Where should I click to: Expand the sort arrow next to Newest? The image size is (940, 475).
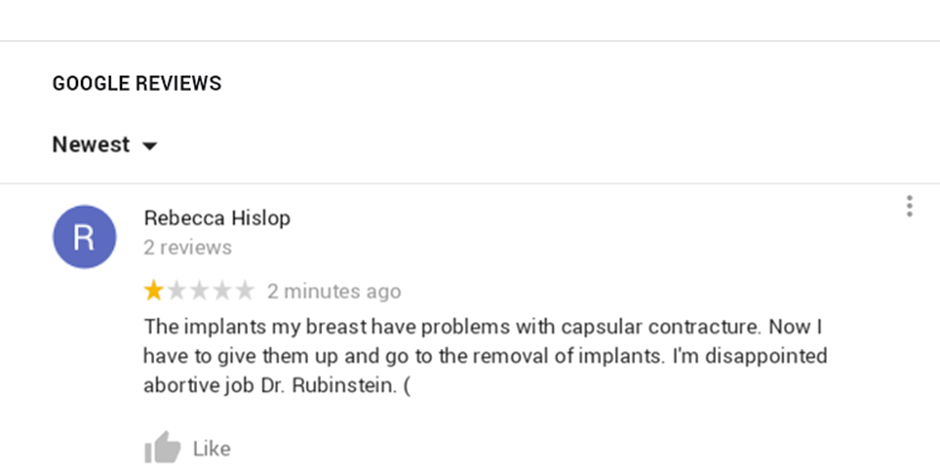tap(149, 146)
